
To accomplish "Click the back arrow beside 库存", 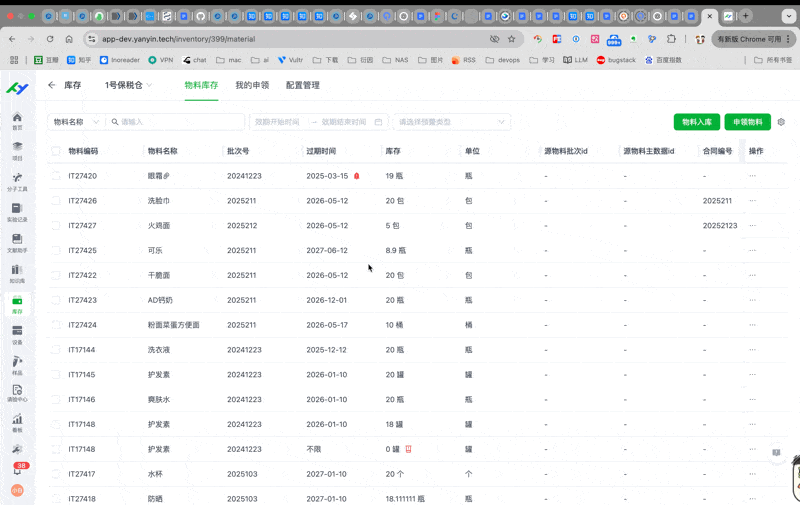I will coord(52,86).
